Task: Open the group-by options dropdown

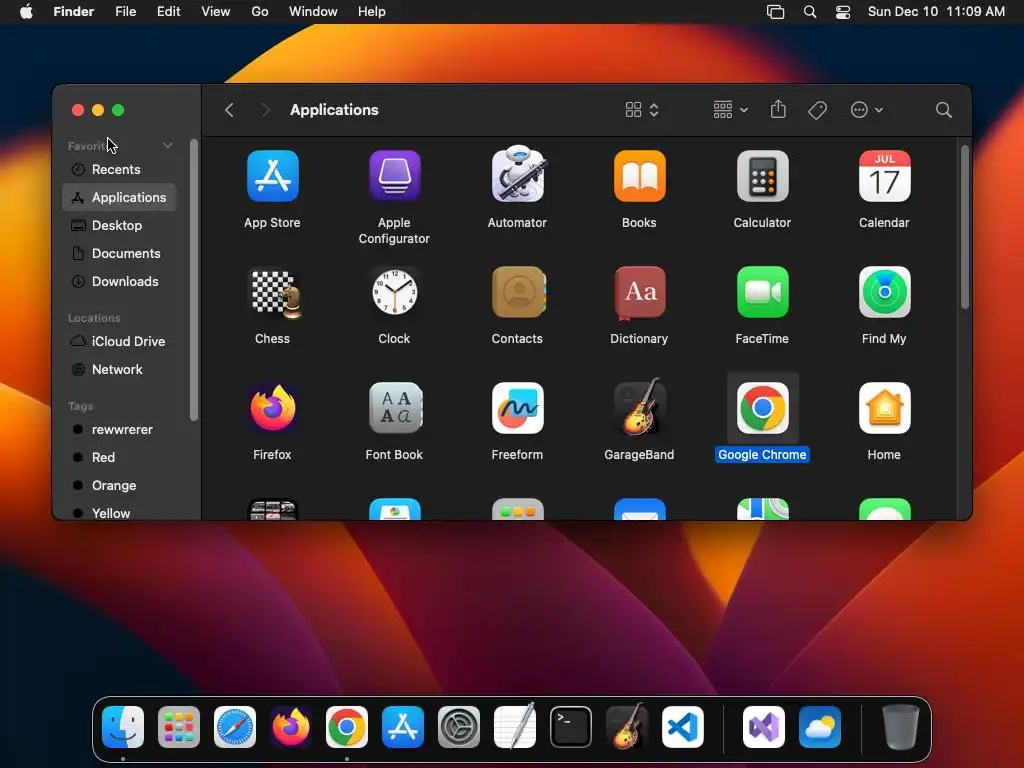Action: (x=730, y=110)
